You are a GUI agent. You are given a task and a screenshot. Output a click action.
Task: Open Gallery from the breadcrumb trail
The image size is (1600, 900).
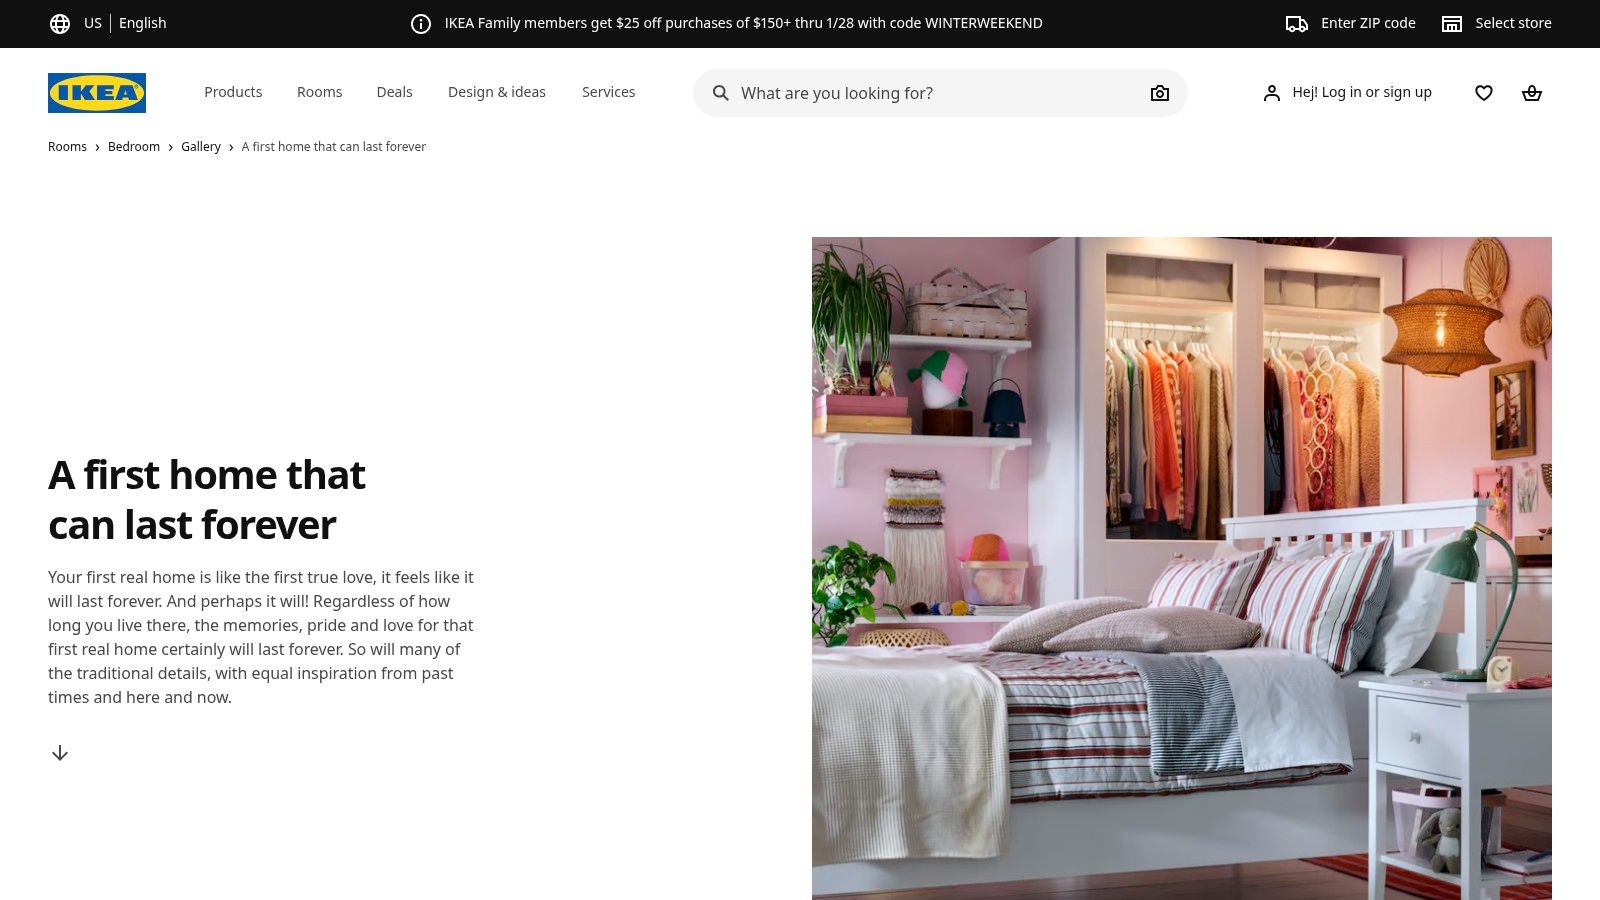click(200, 146)
